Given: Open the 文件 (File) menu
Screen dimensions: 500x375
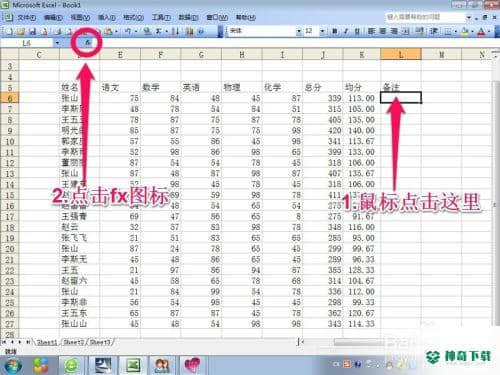Looking at the screenshot, I should (26, 17).
